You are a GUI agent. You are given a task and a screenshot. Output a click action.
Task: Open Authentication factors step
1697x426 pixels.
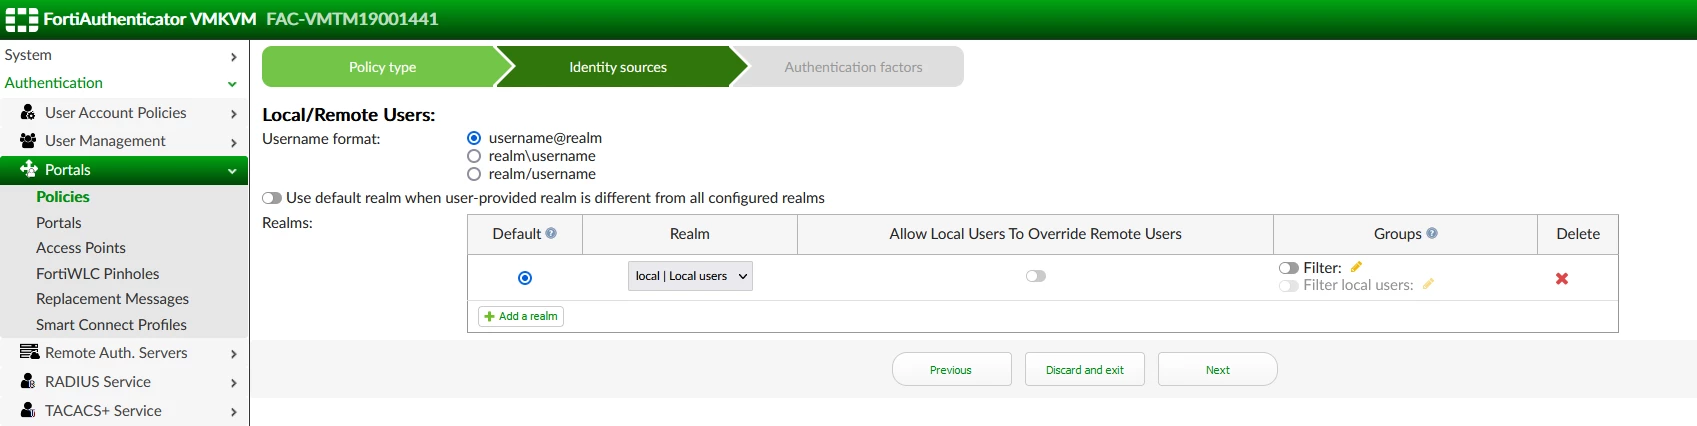tap(853, 67)
